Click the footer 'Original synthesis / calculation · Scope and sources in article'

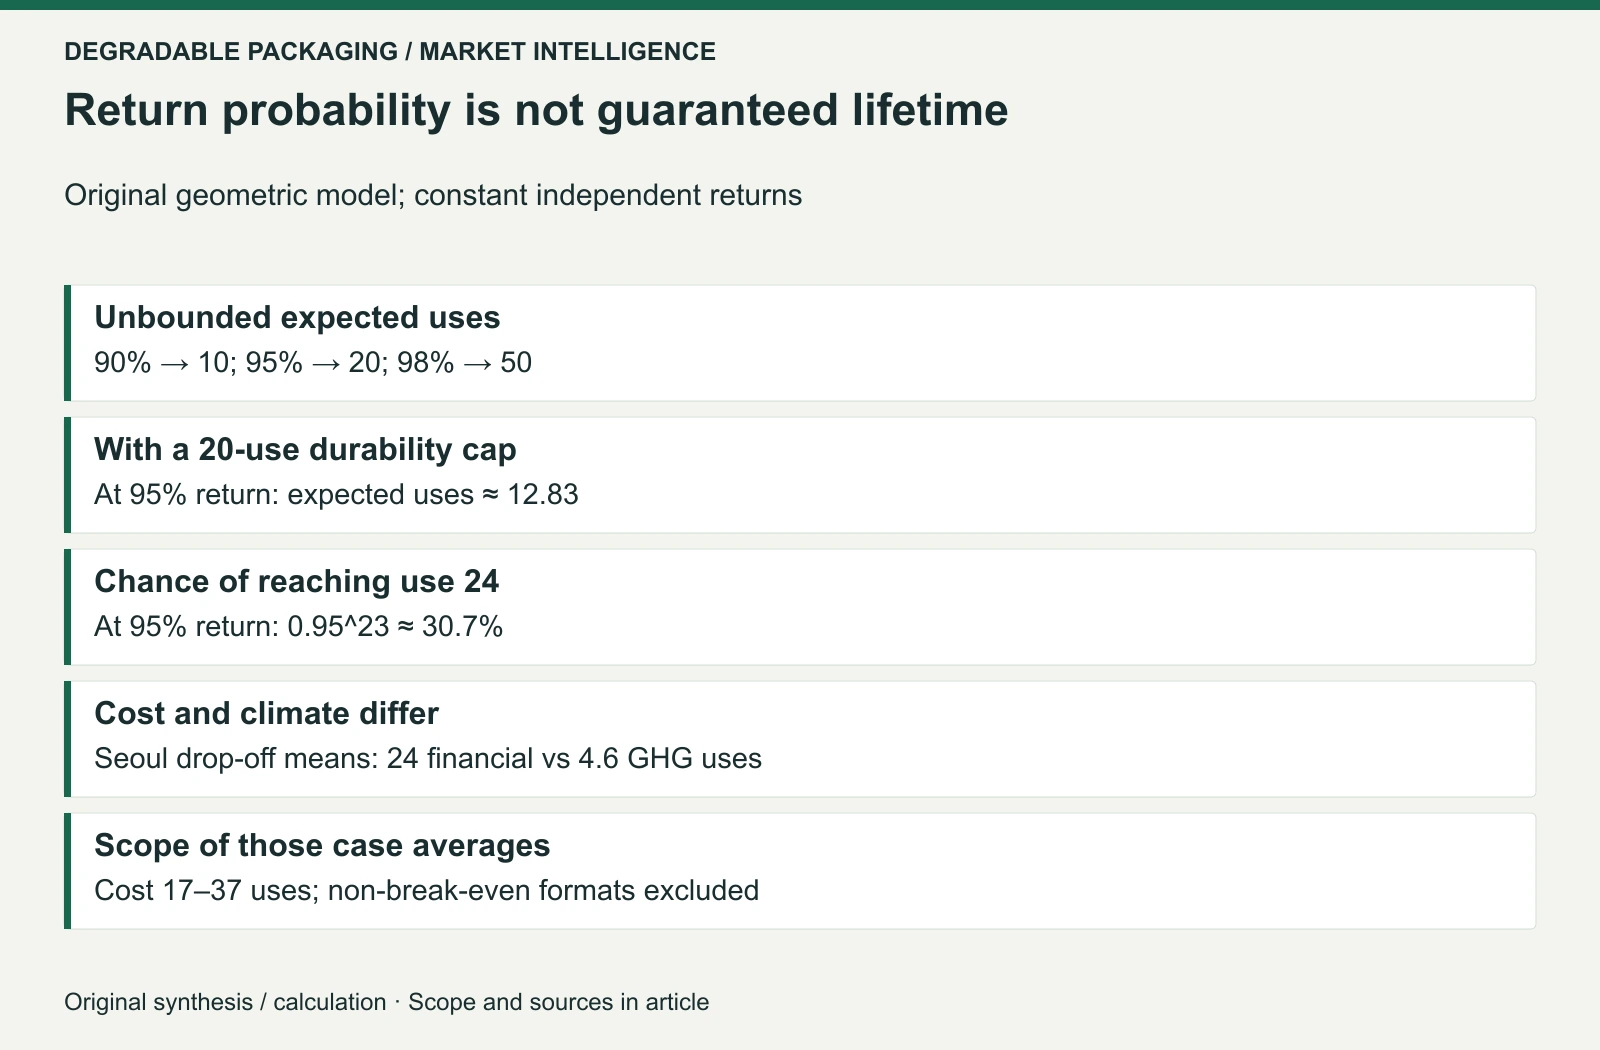(x=387, y=1002)
